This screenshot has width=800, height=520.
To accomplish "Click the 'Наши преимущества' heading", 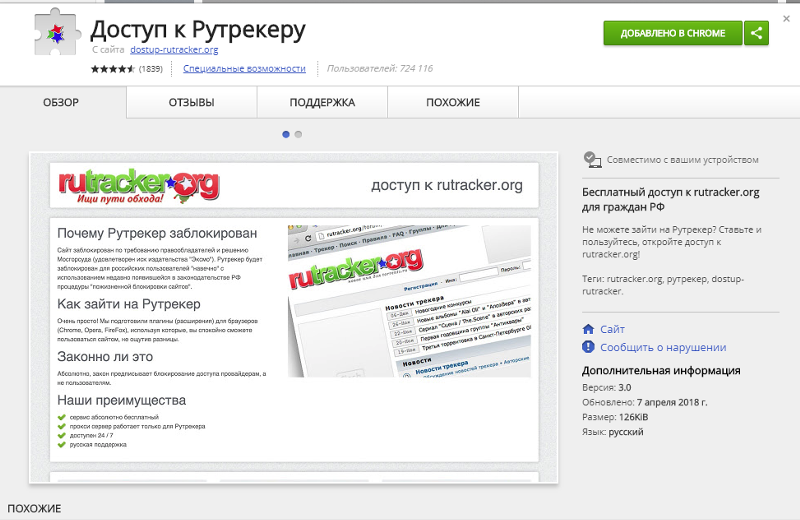I will coord(121,400).
